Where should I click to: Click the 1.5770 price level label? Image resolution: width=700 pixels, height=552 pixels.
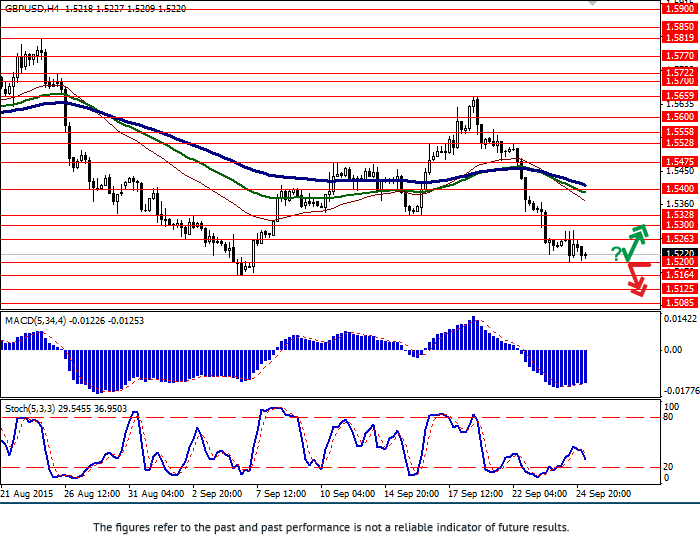[x=680, y=56]
